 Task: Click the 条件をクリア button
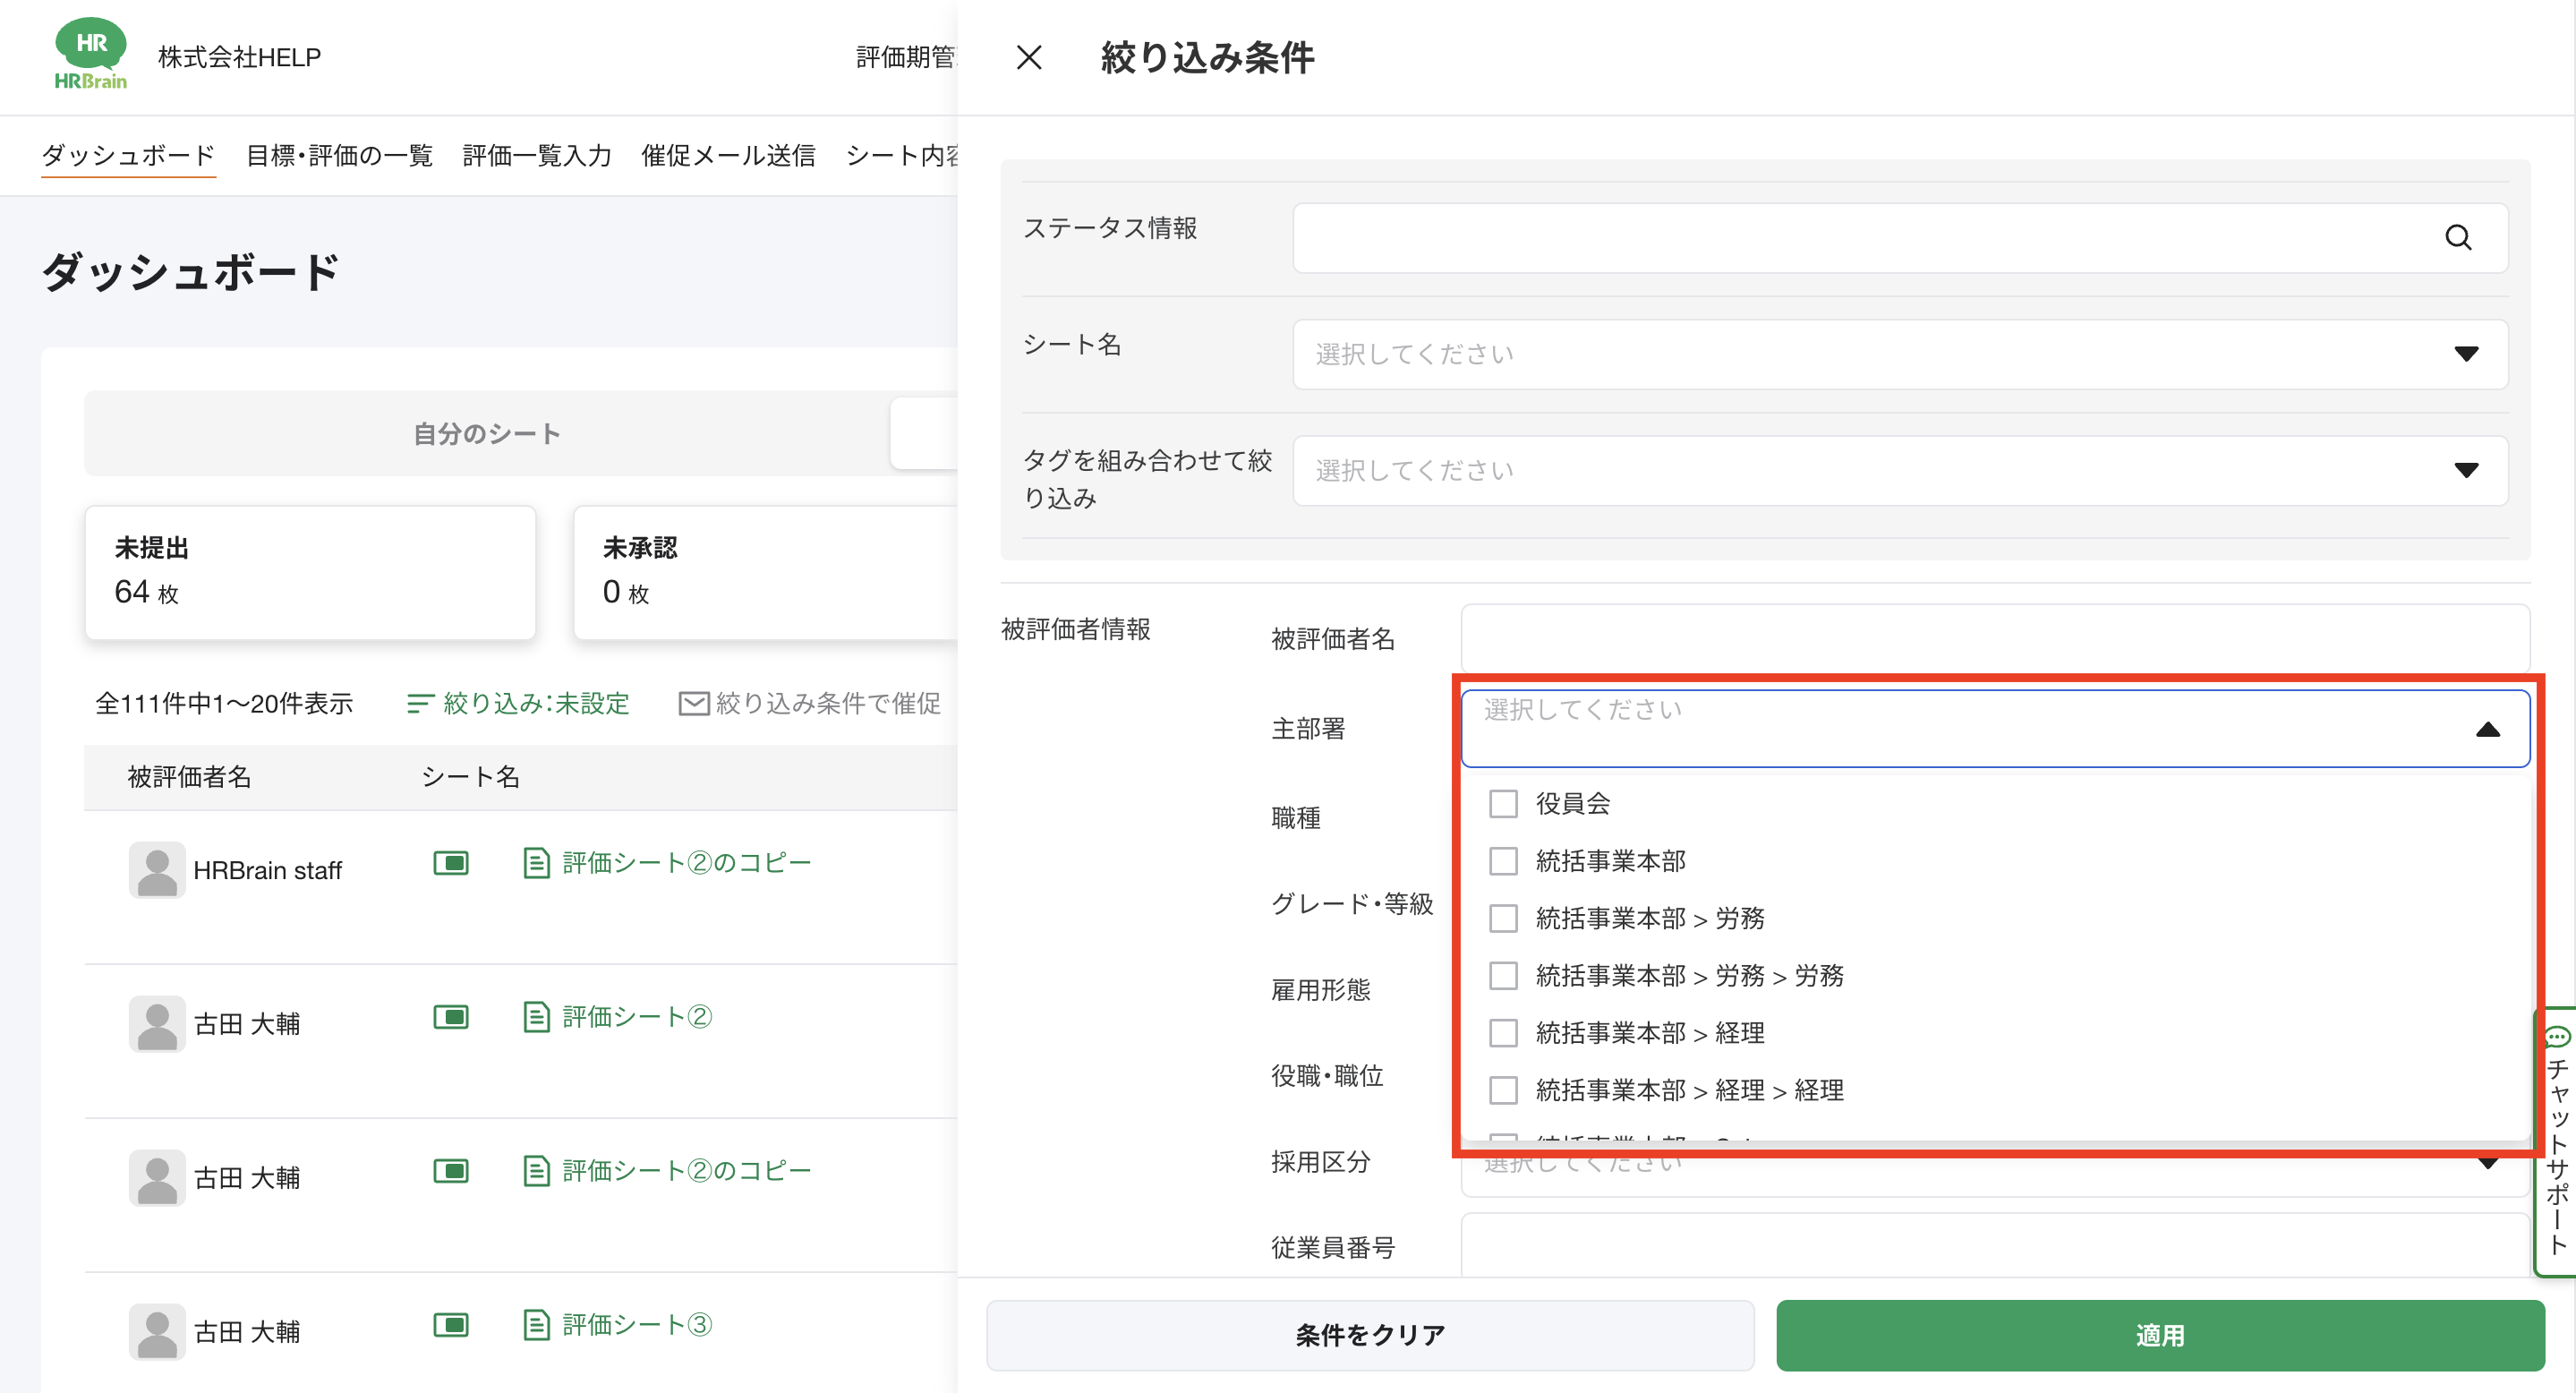[1369, 1335]
